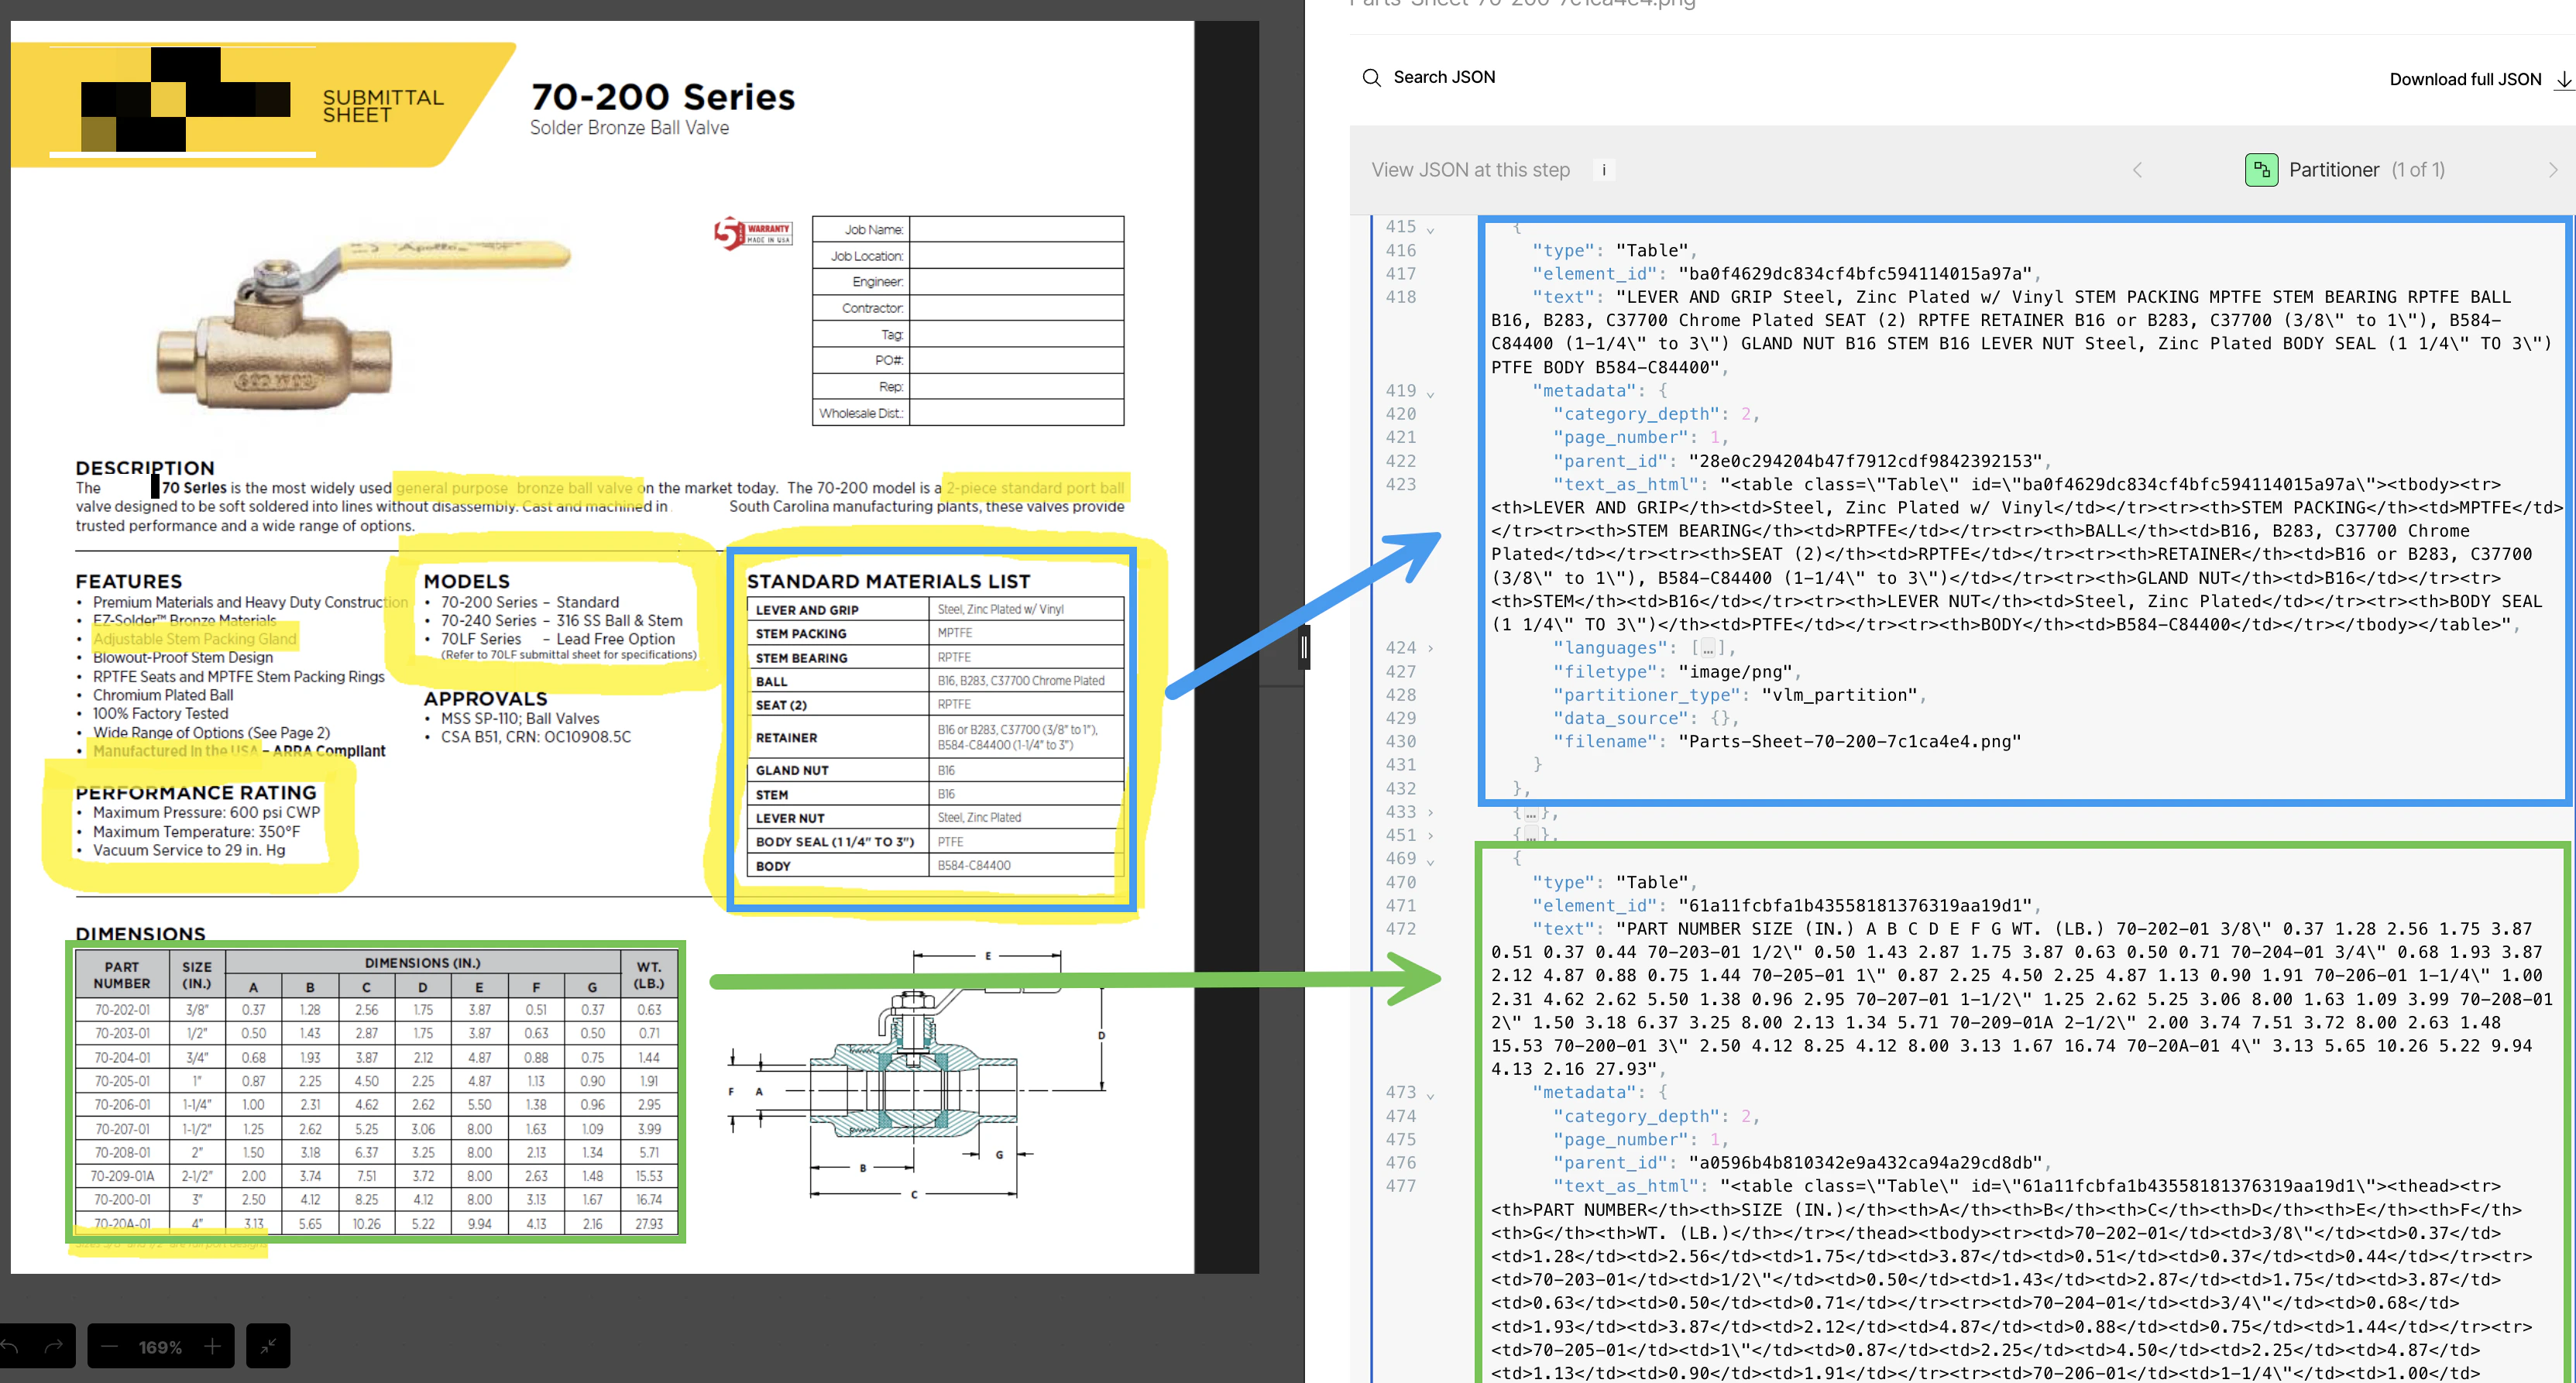Click the undo arrow icon

click(x=10, y=1346)
